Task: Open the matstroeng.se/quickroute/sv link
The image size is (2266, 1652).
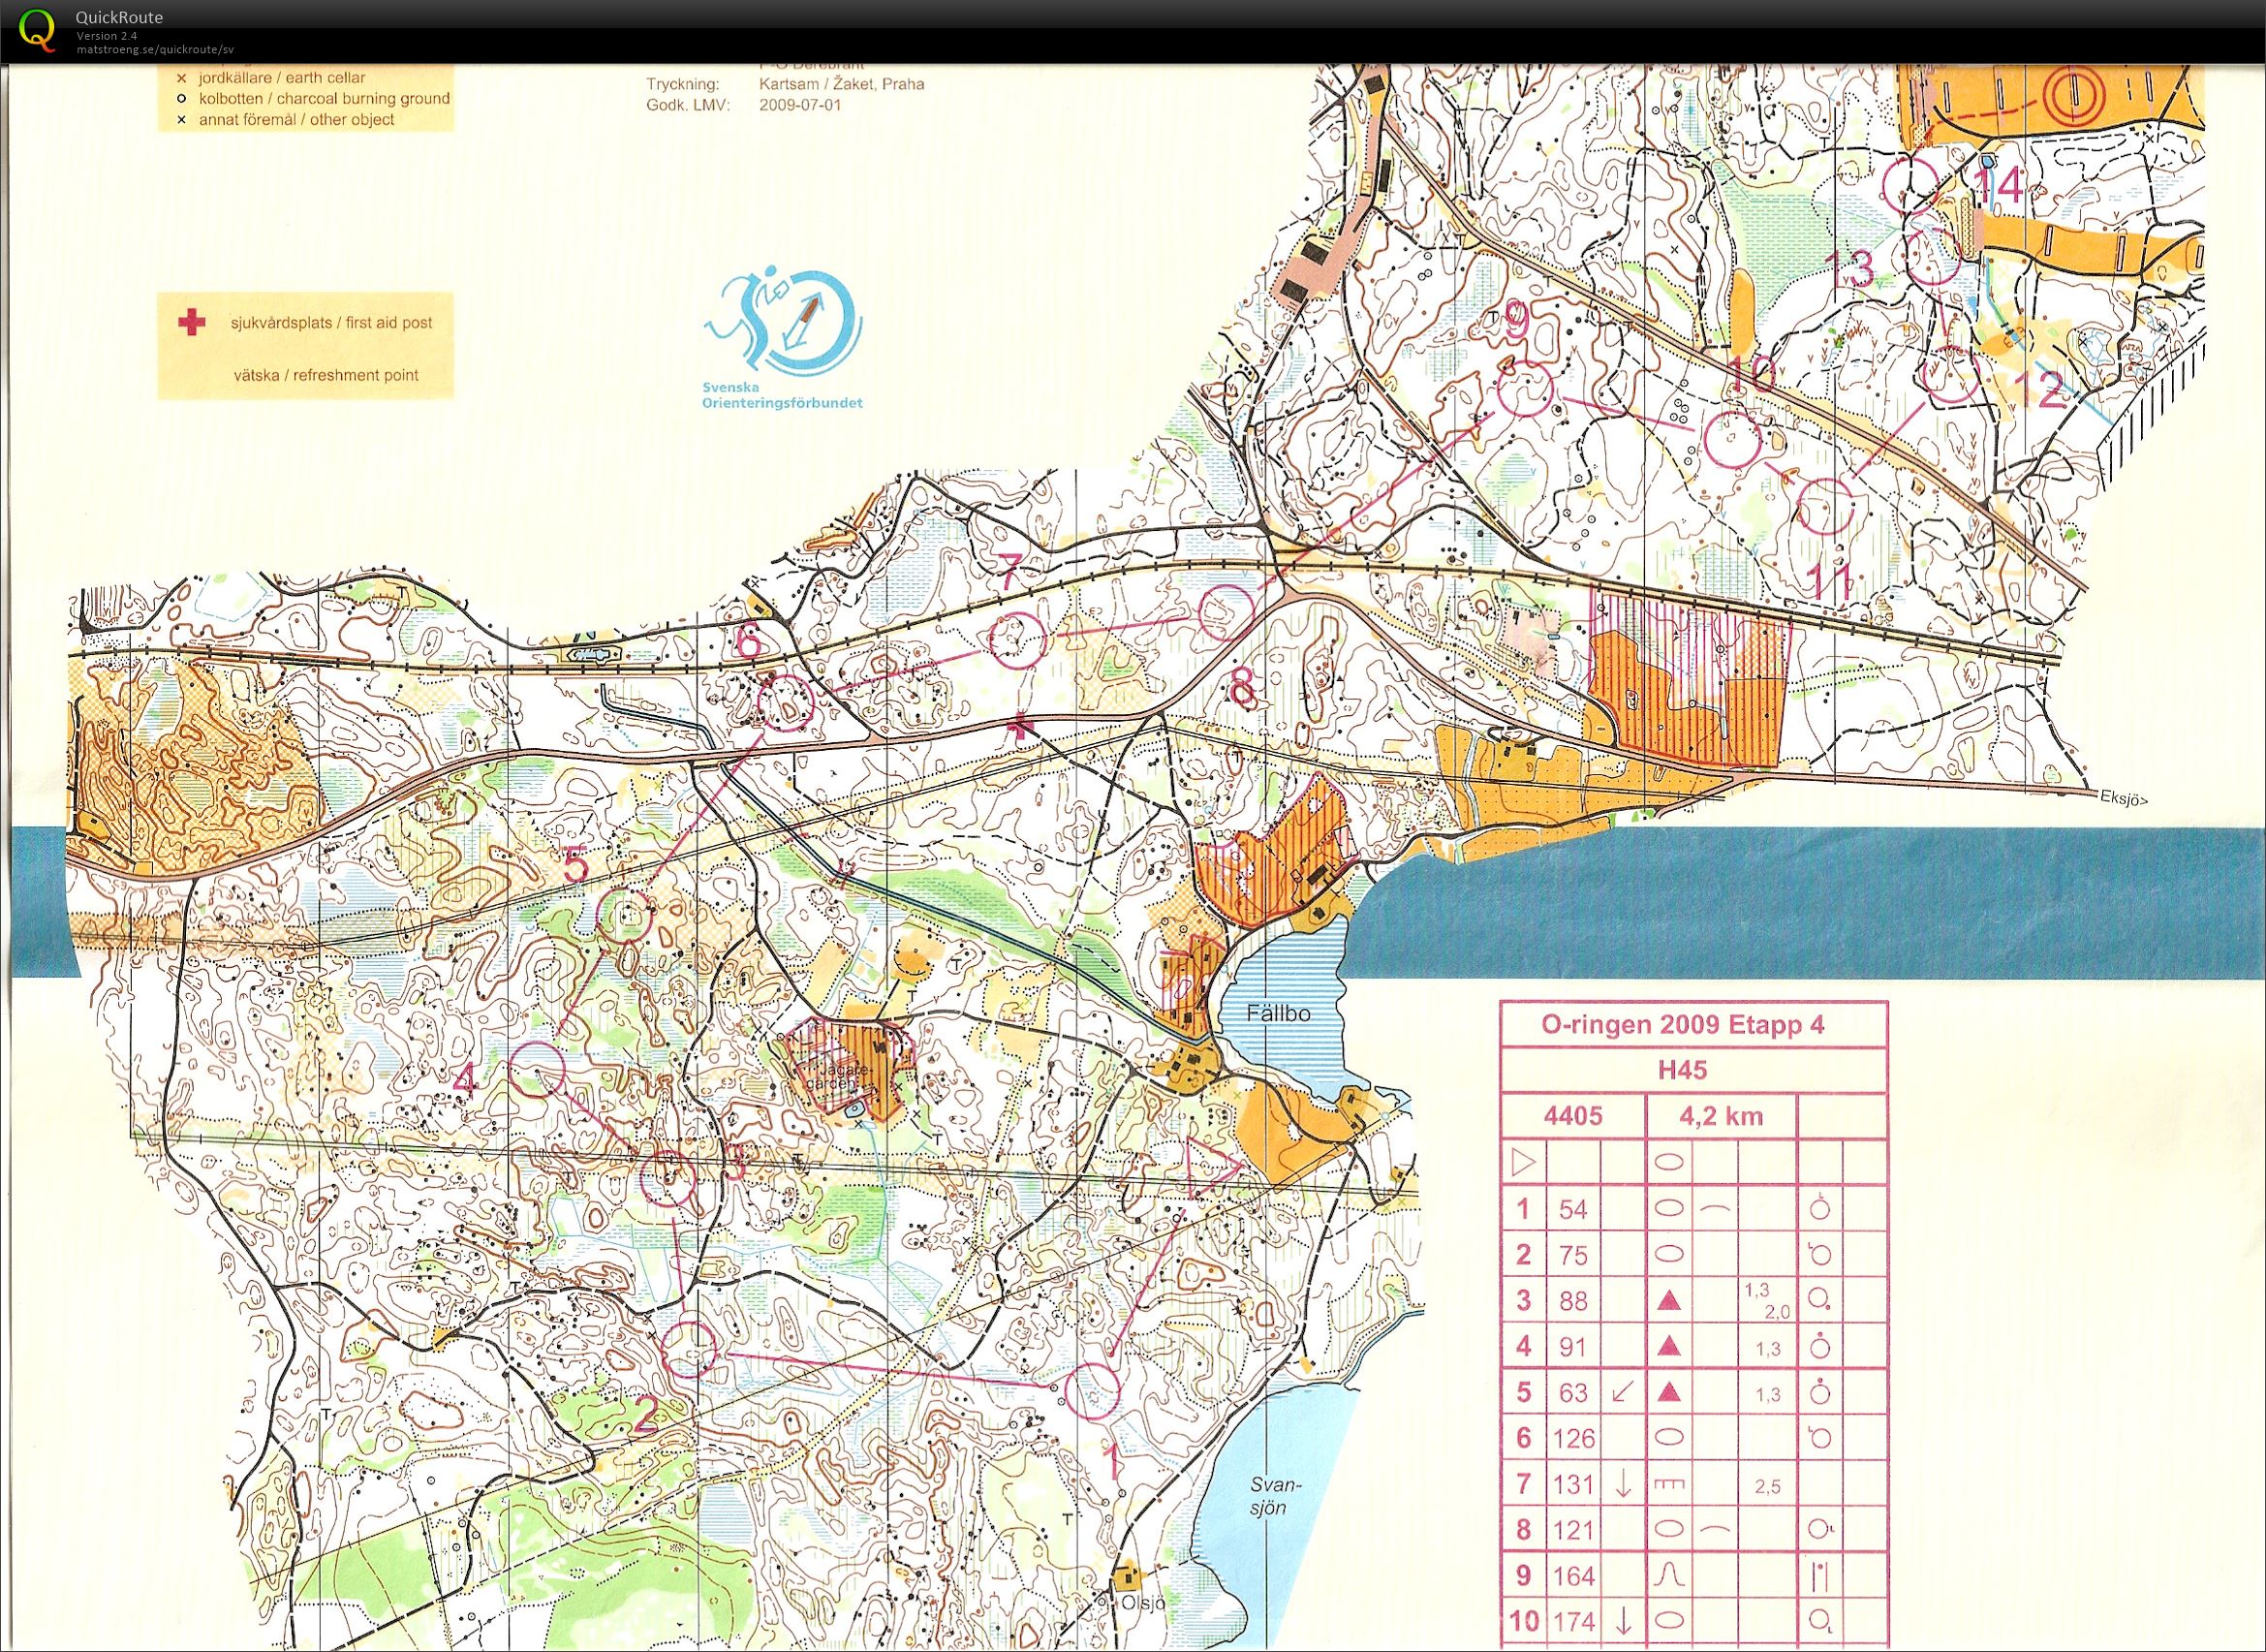Action: coord(155,49)
